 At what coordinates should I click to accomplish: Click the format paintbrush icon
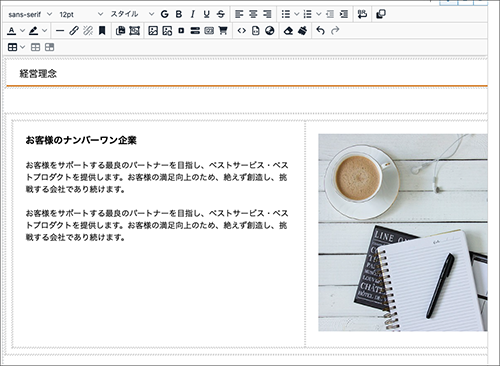302,31
